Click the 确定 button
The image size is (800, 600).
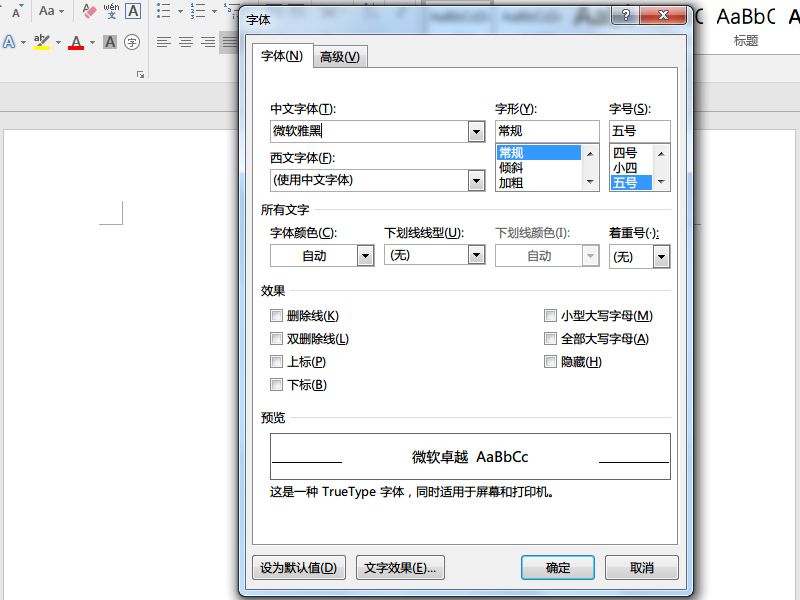tap(558, 567)
